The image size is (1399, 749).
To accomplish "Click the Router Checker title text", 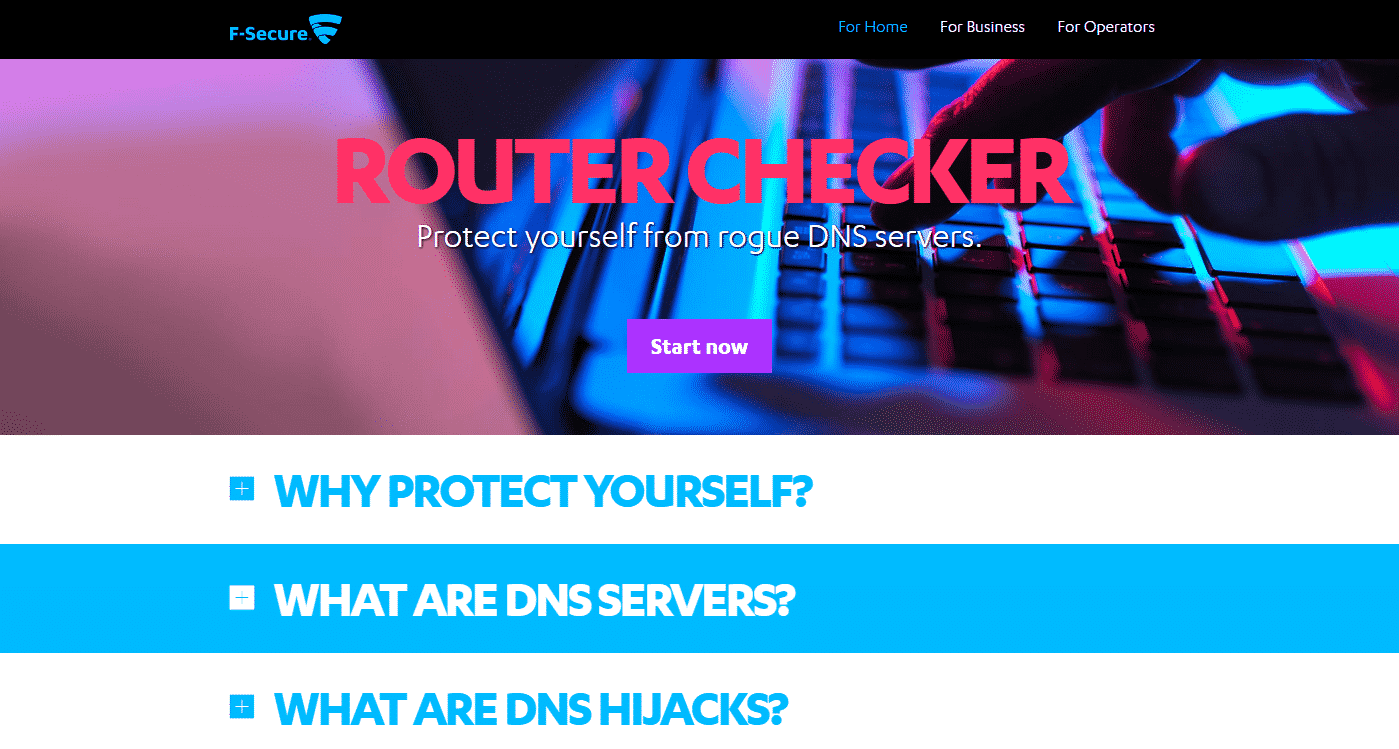I will [x=703, y=171].
